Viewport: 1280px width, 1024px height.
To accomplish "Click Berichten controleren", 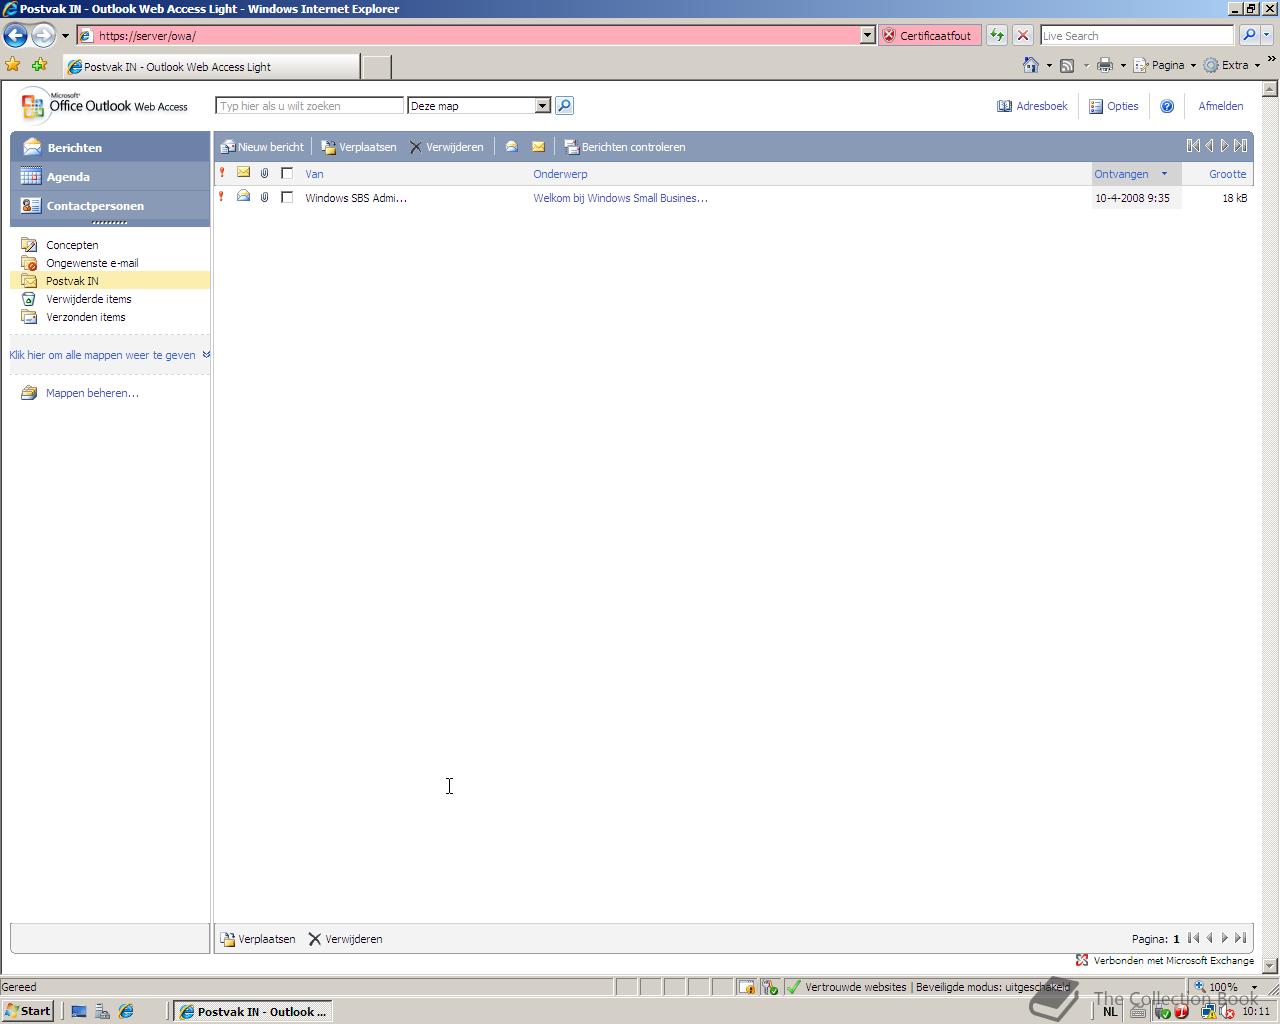I will click(x=625, y=147).
